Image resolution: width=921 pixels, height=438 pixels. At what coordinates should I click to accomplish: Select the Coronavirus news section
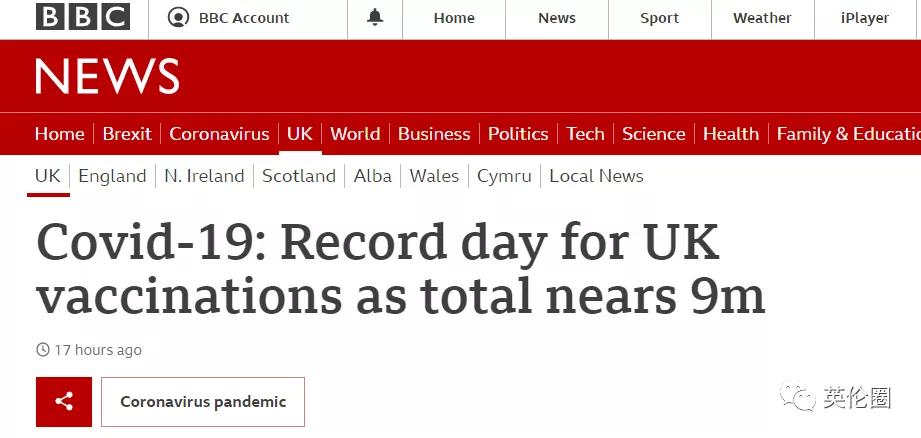tap(219, 134)
